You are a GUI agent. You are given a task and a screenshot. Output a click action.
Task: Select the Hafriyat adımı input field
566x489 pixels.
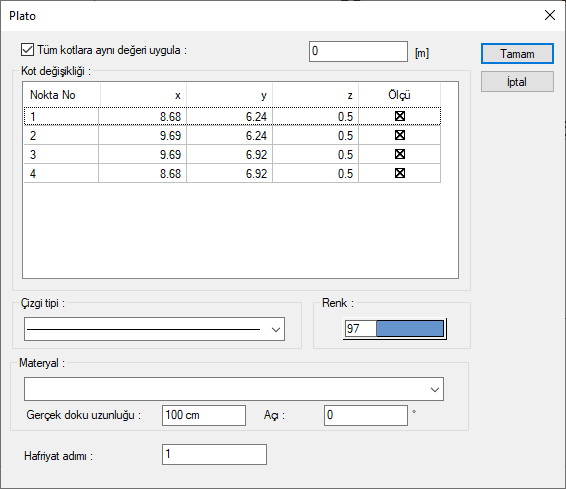[x=214, y=454]
